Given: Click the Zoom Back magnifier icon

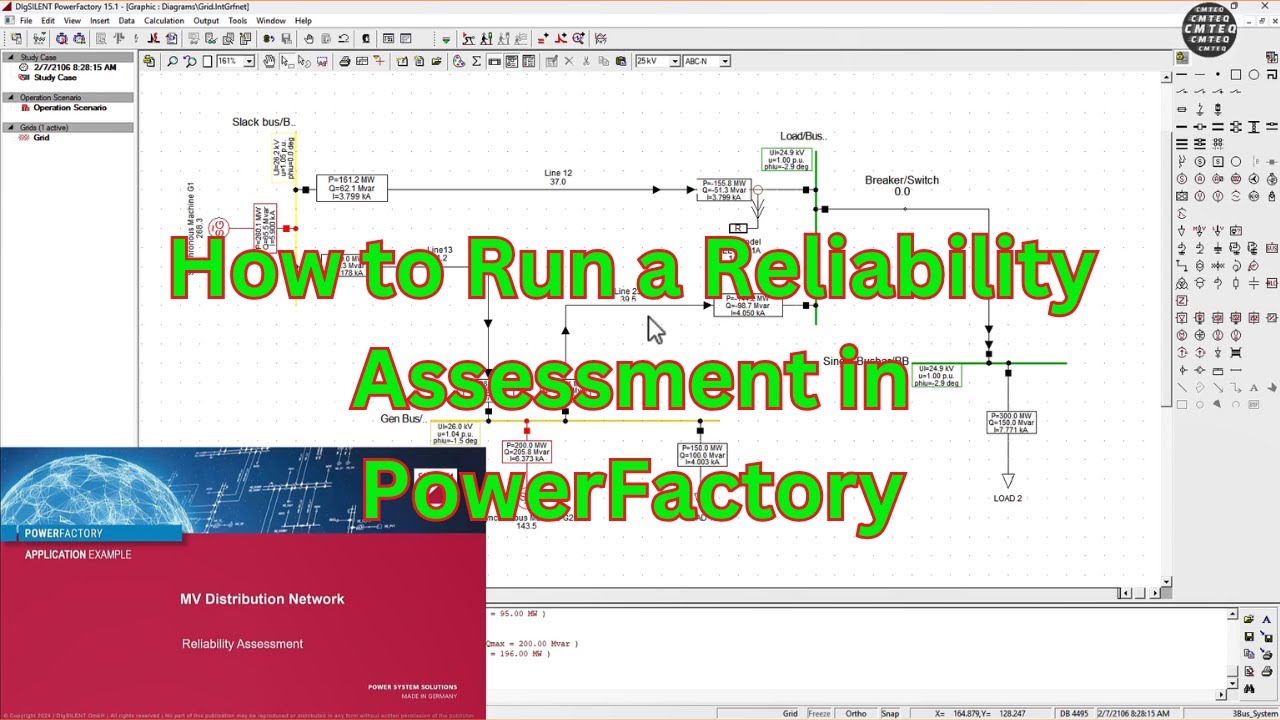Looking at the screenshot, I should (189, 61).
